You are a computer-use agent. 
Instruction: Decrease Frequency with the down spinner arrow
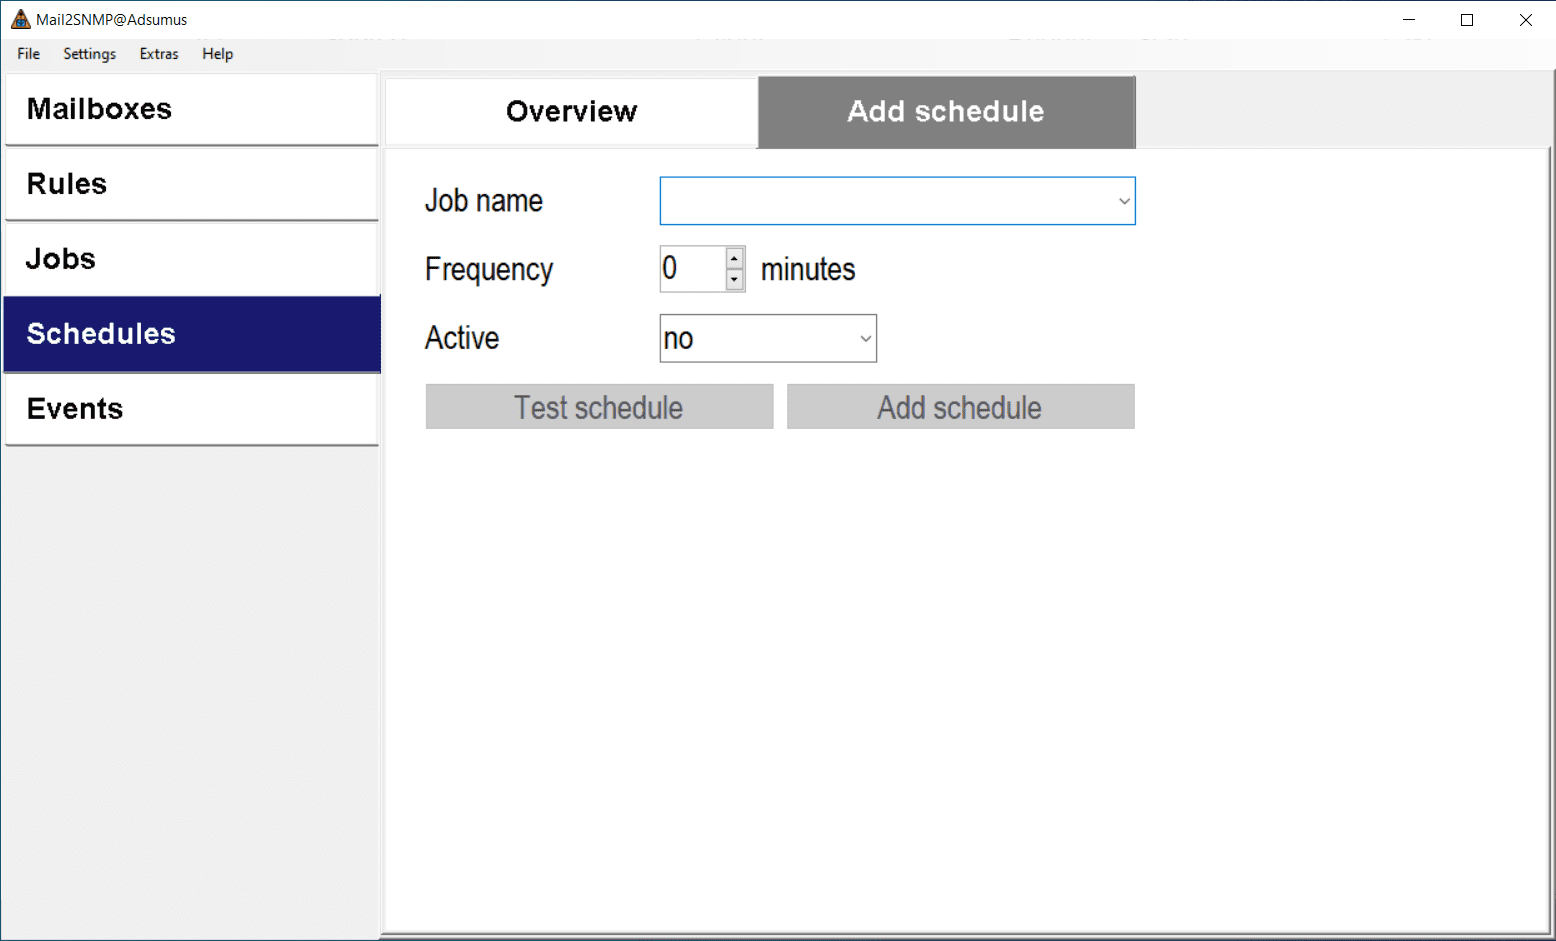click(x=735, y=280)
